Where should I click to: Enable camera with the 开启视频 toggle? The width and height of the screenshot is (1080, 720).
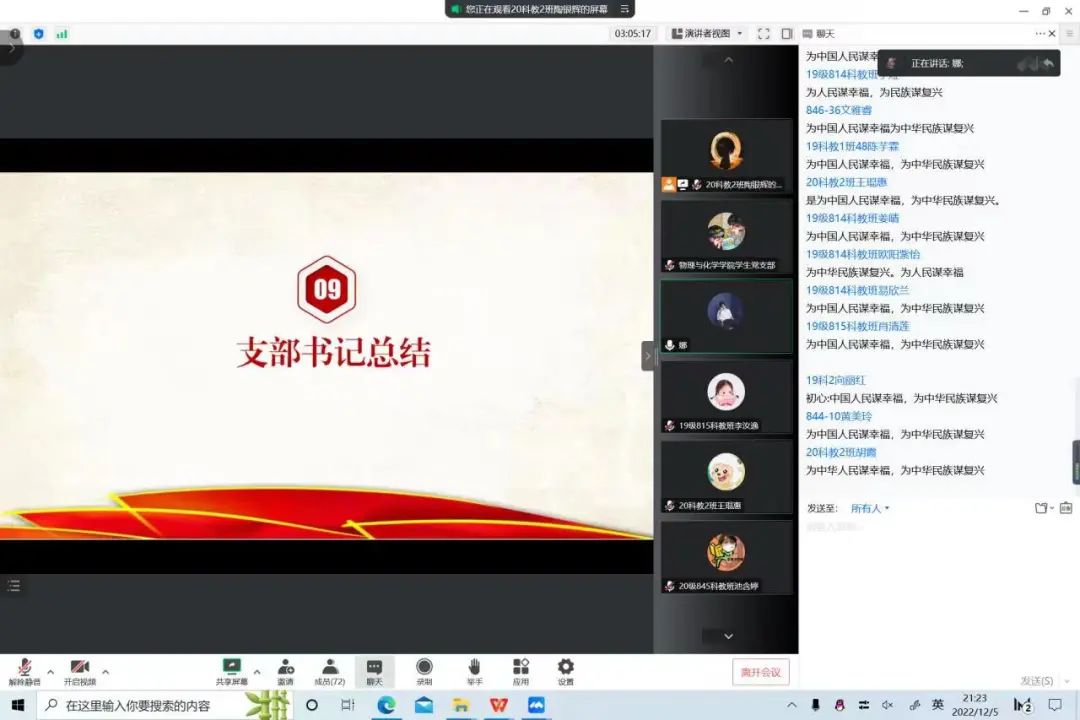click(80, 670)
